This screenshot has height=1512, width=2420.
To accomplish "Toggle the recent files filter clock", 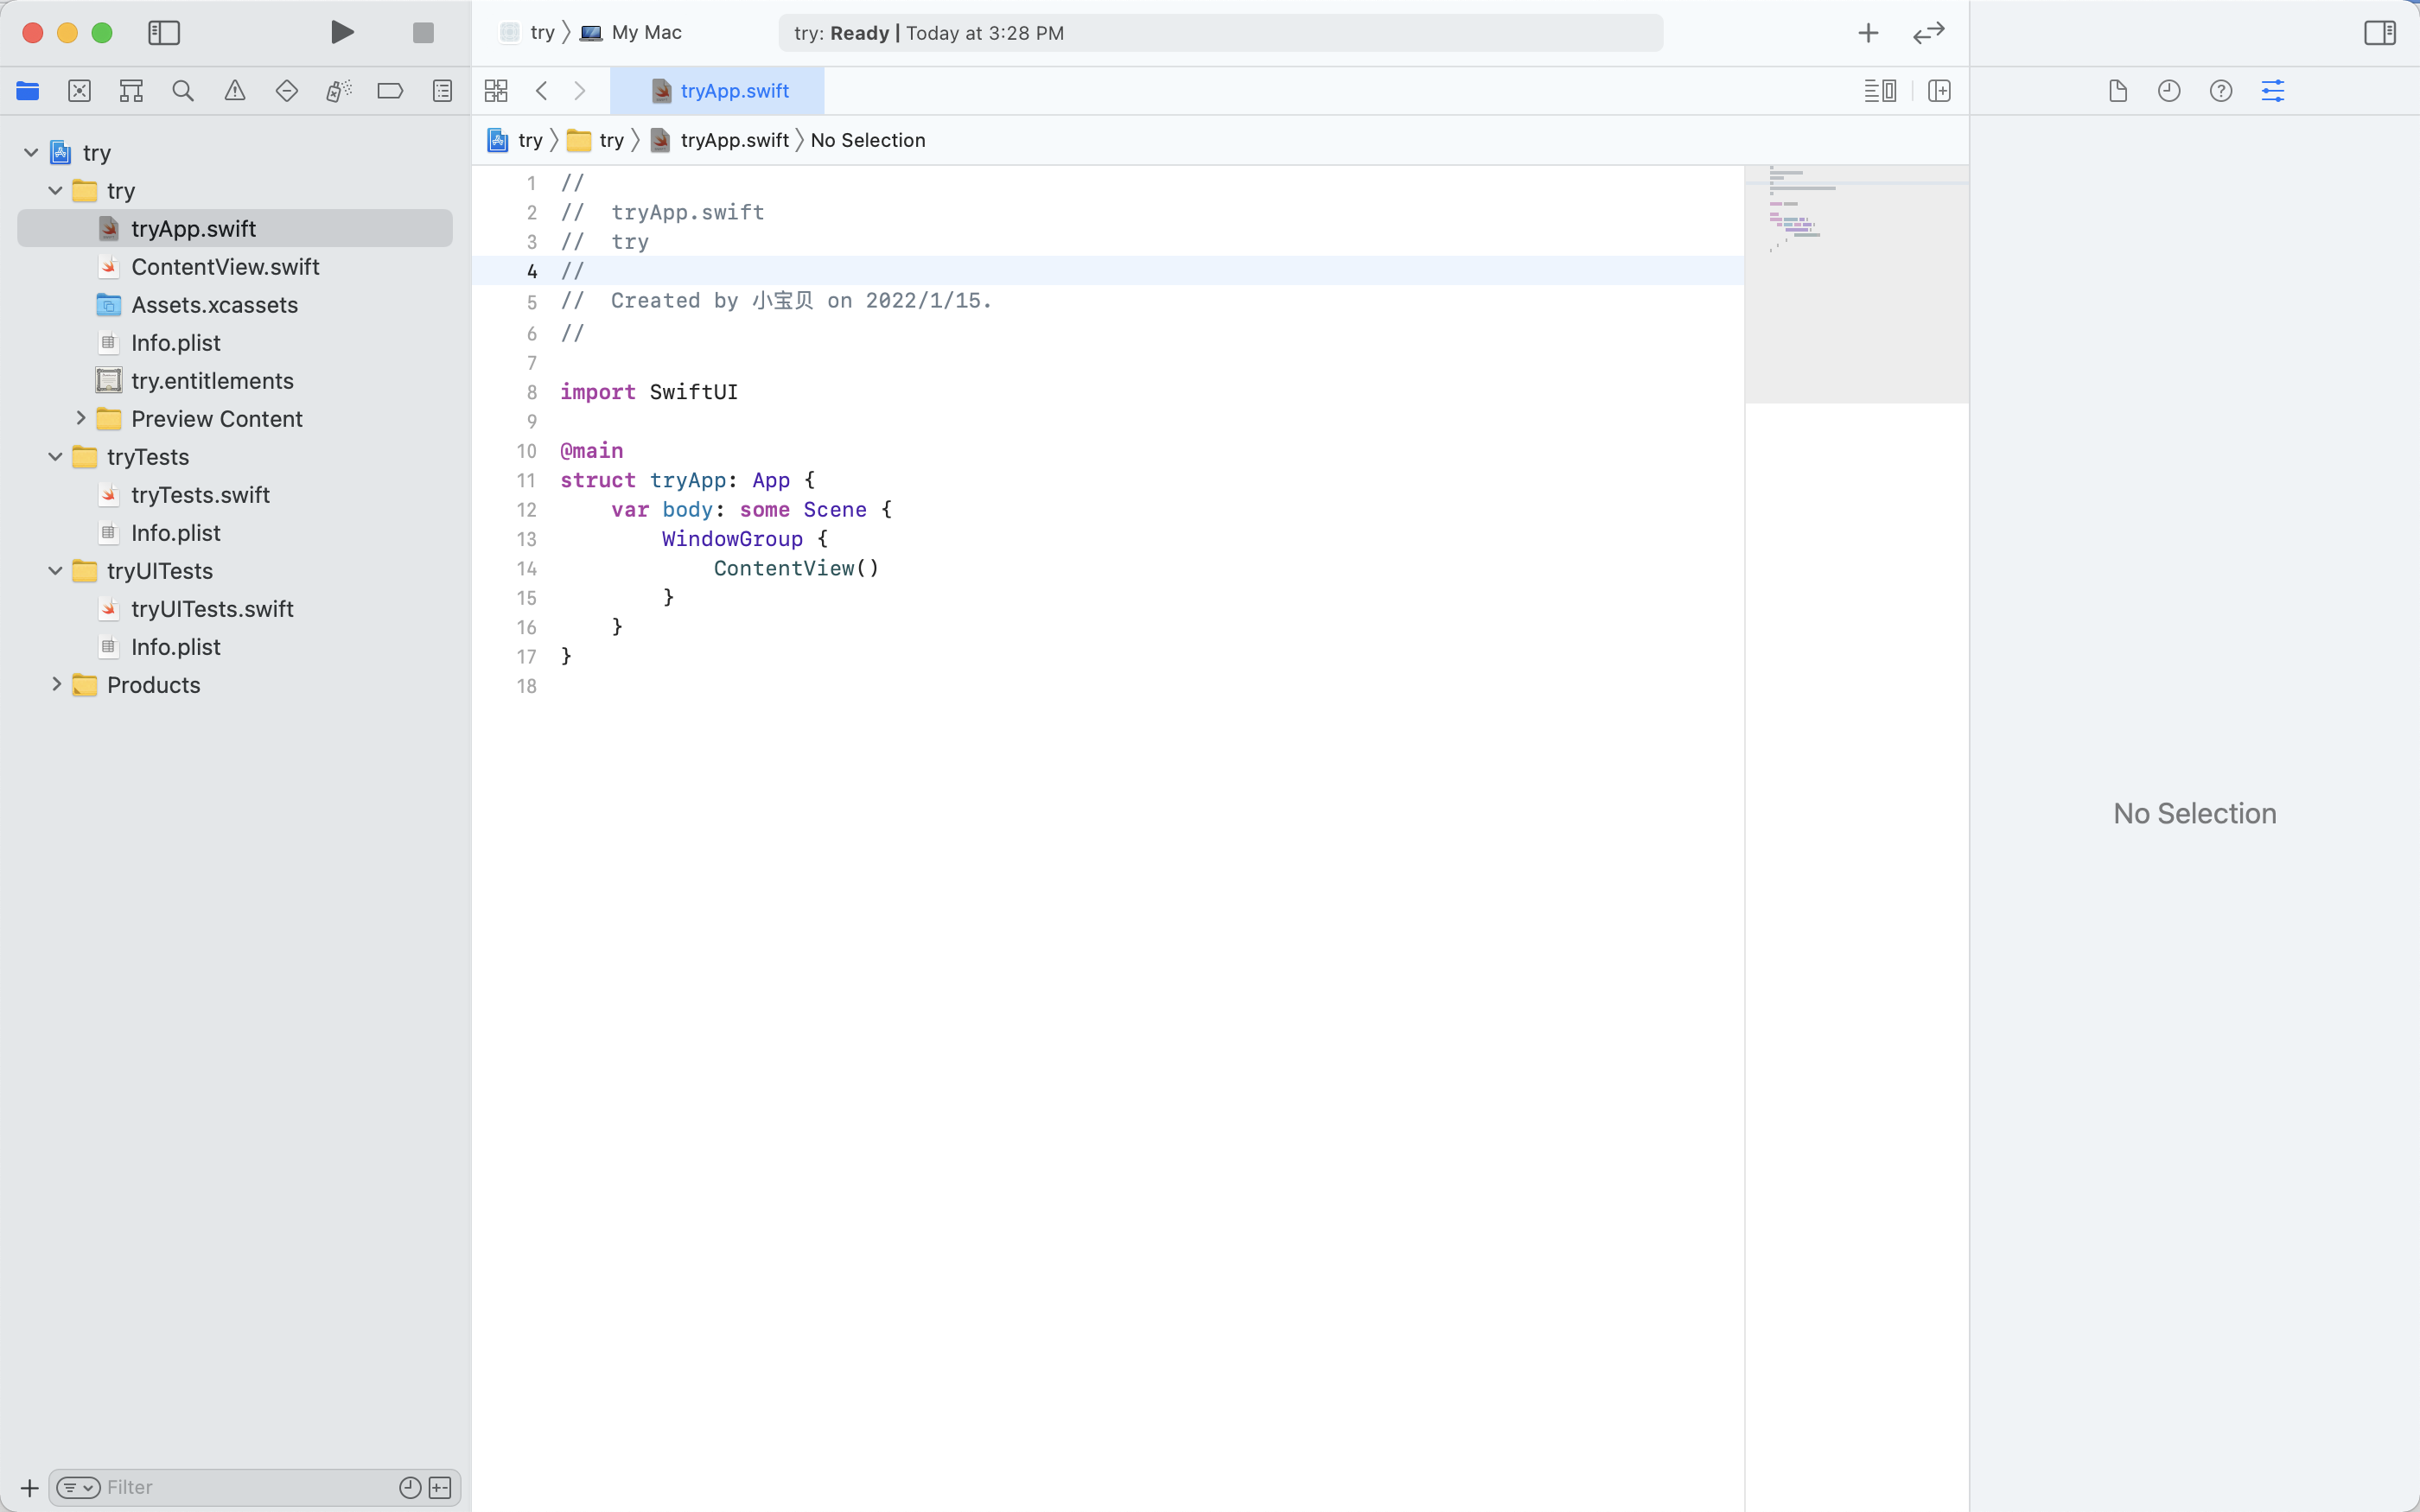I will [x=410, y=1487].
